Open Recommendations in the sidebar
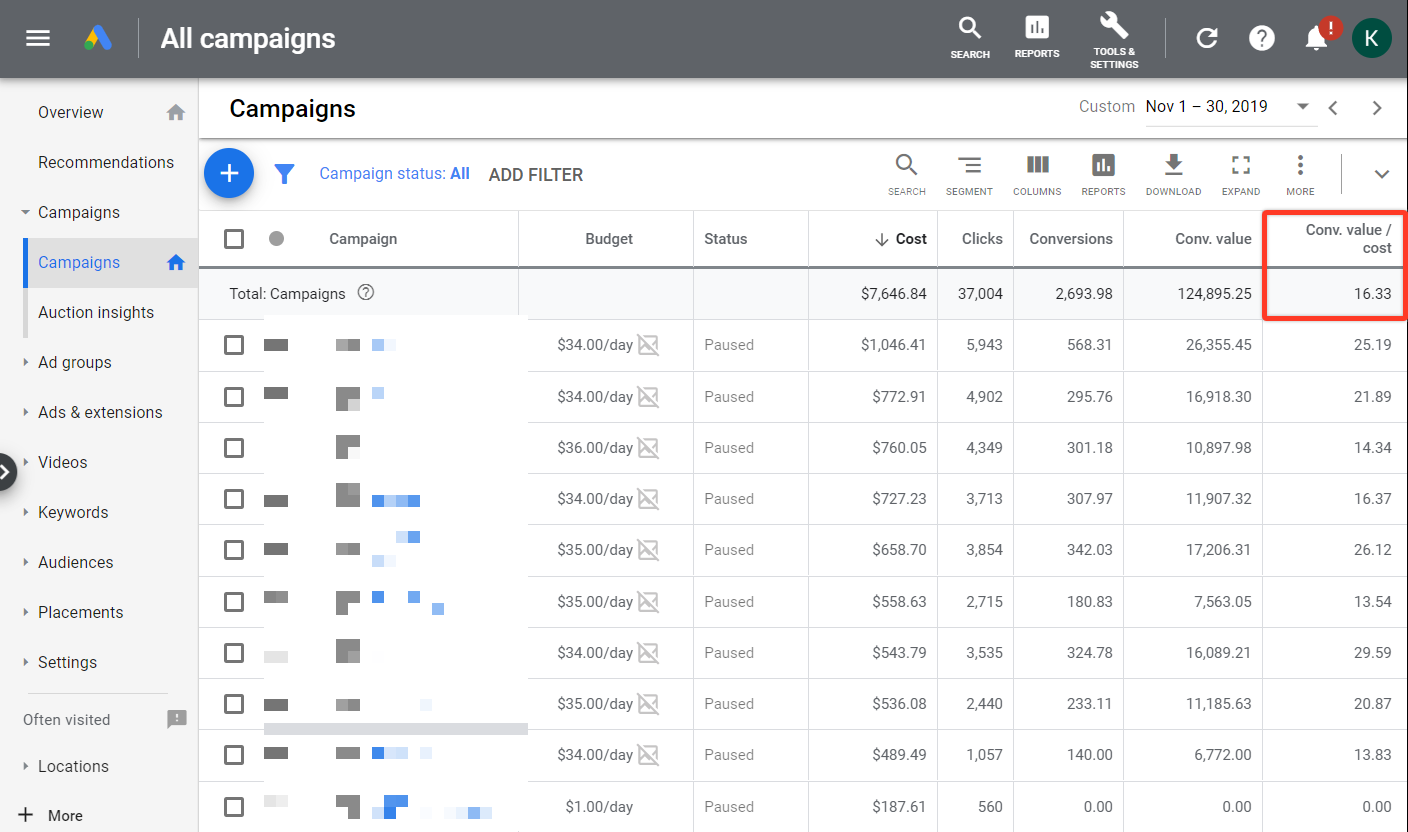 pos(106,162)
